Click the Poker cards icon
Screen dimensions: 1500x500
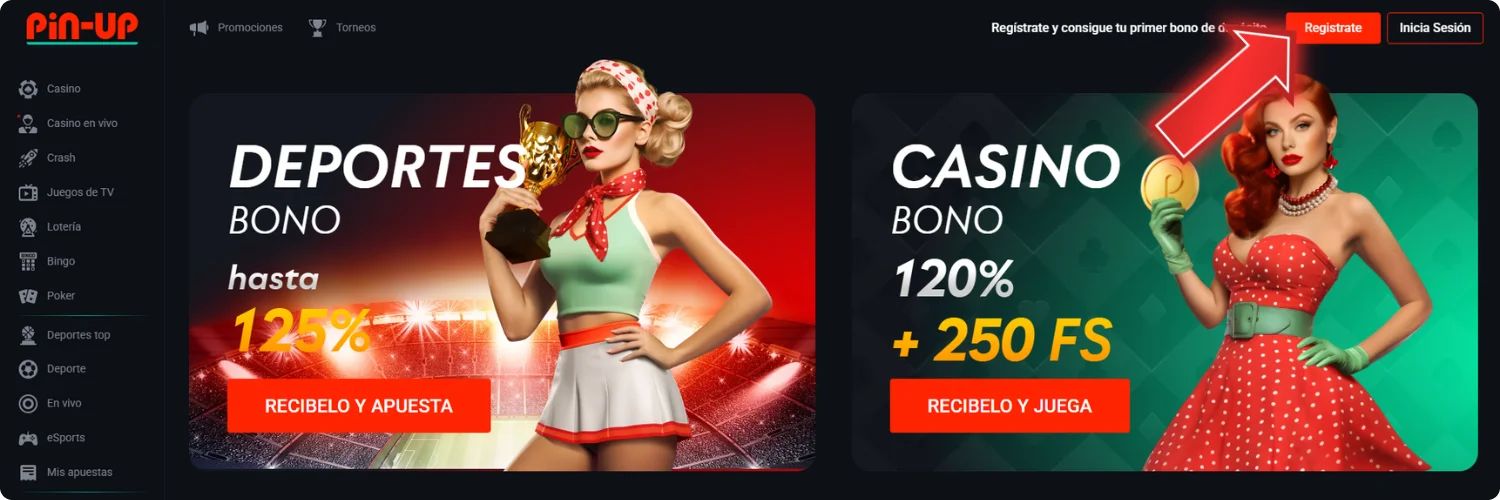tap(28, 296)
